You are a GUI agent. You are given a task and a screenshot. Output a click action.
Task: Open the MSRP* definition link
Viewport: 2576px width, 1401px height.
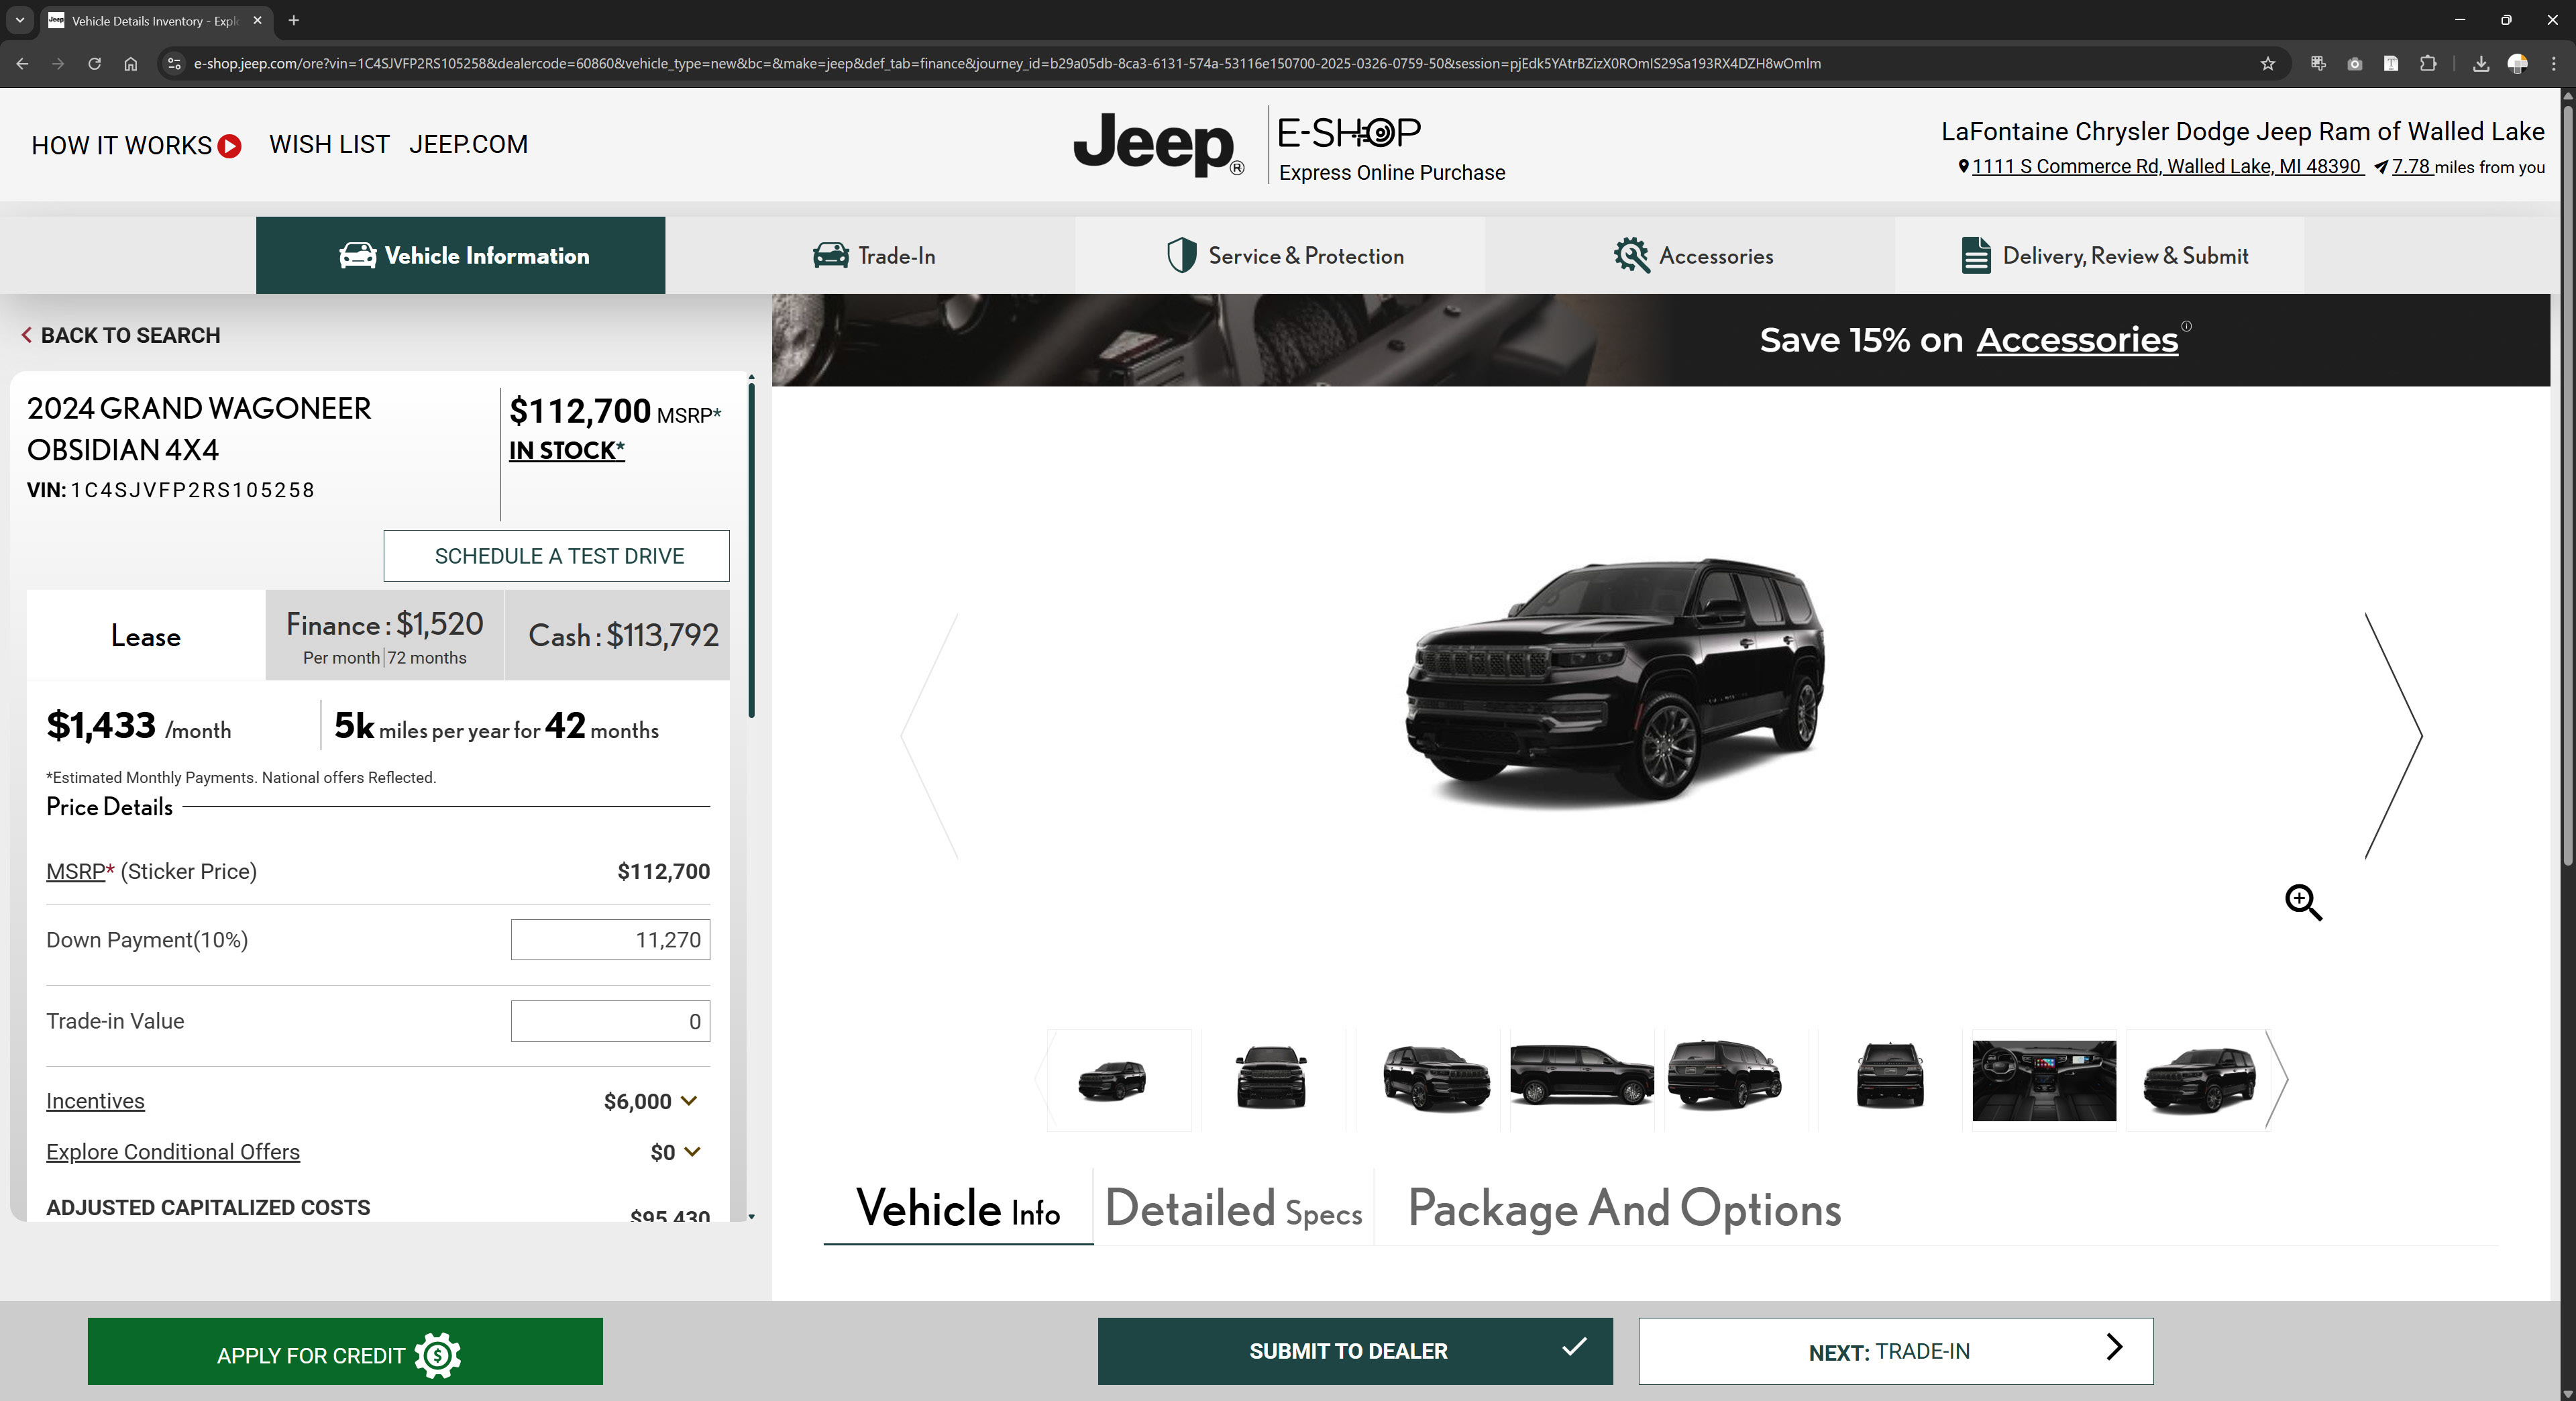pyautogui.click(x=80, y=871)
